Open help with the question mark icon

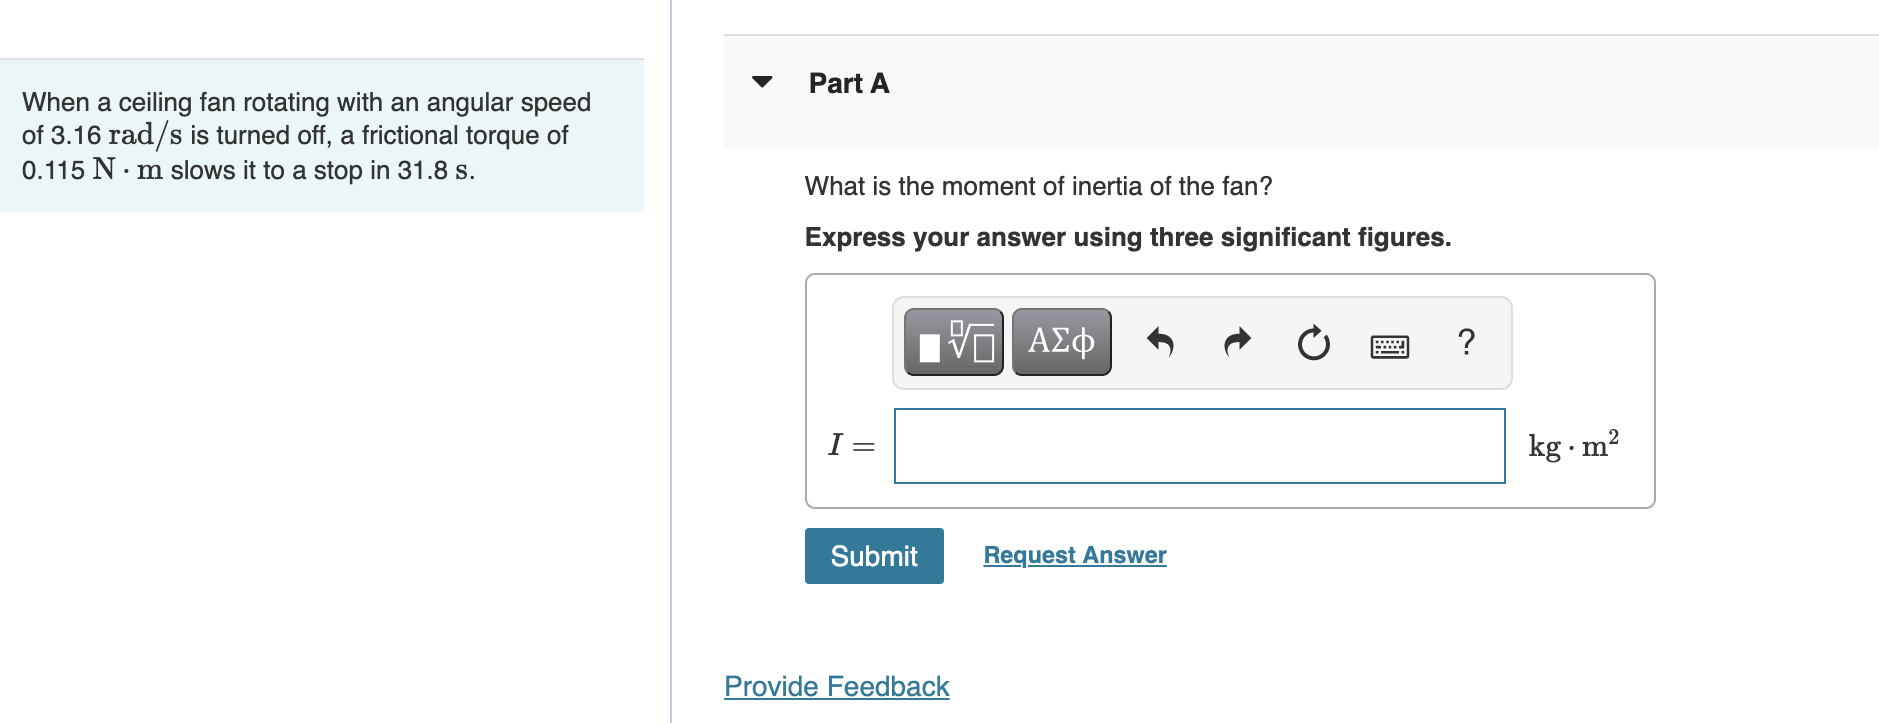click(1466, 342)
